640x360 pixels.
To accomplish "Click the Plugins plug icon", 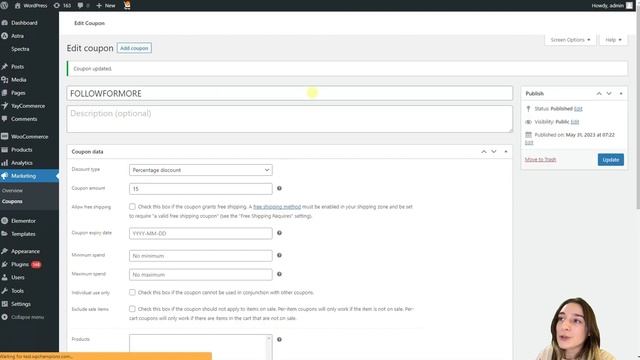I will point(4,264).
